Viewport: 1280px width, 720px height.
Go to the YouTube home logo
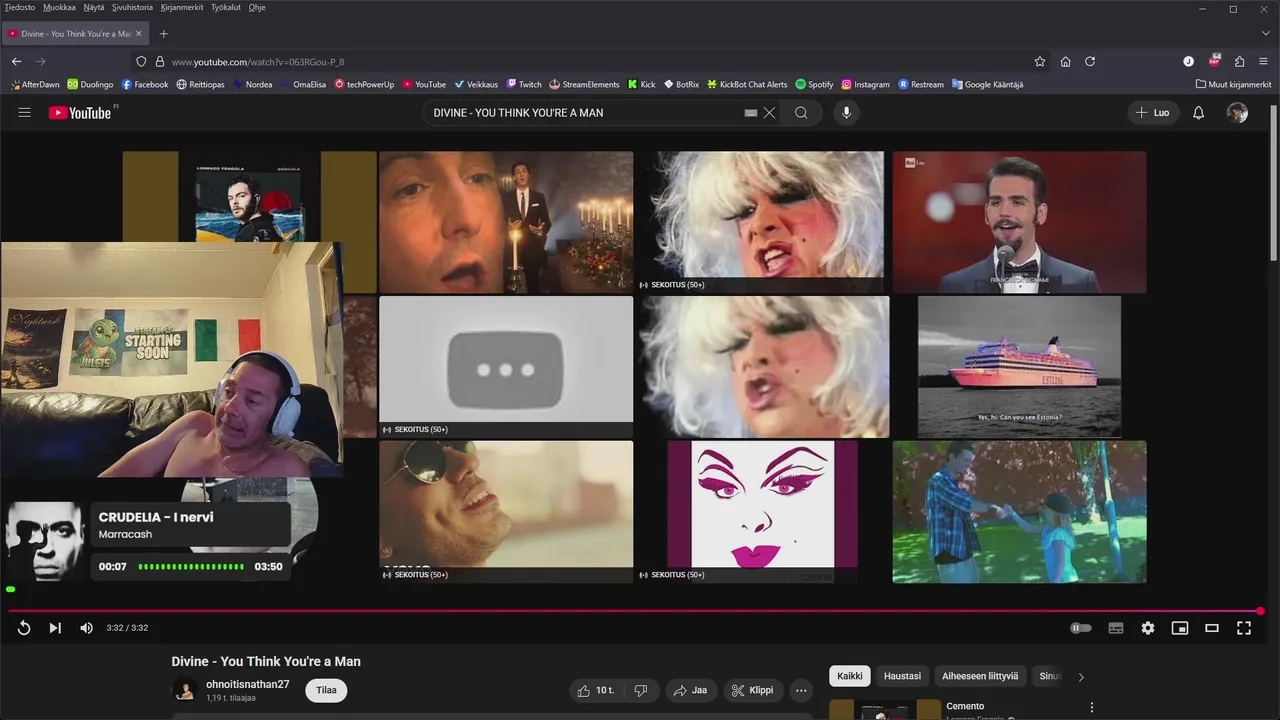coord(82,113)
